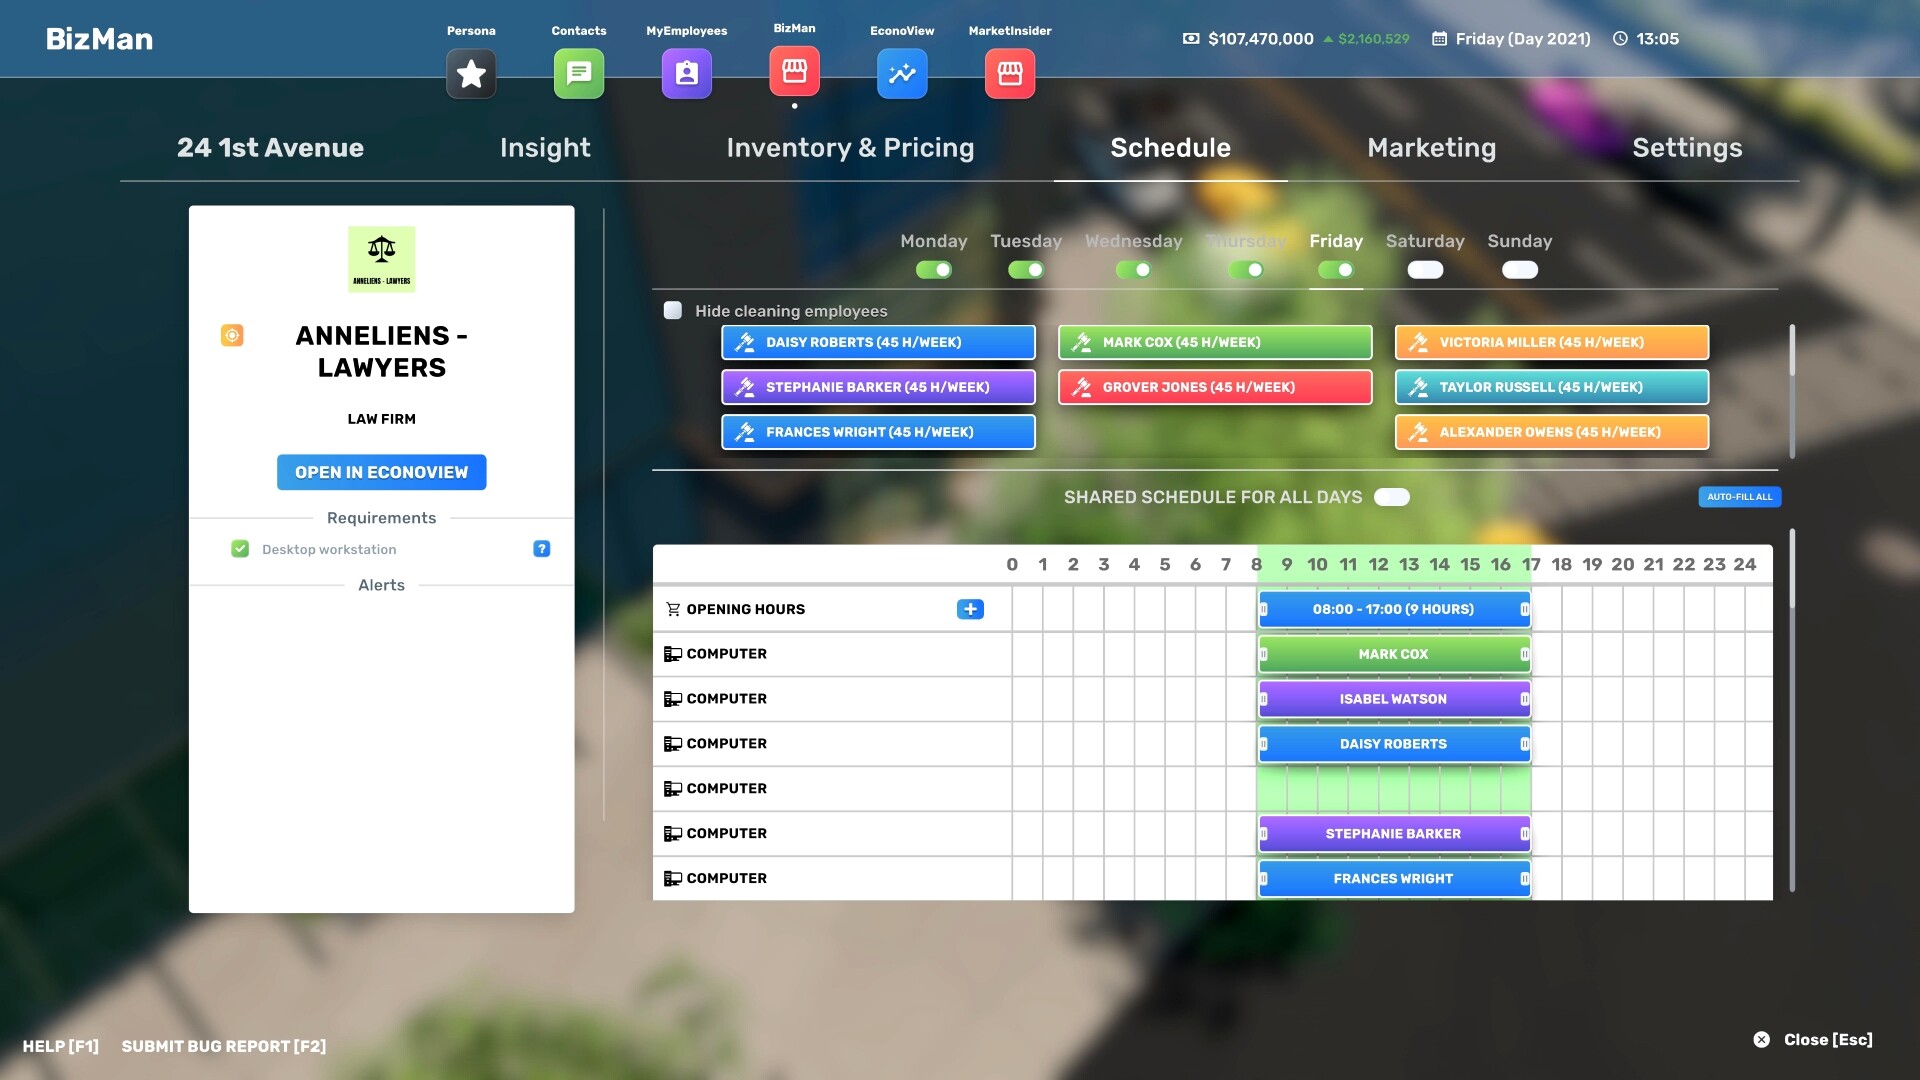Toggle Sunday schedule on

click(1519, 270)
